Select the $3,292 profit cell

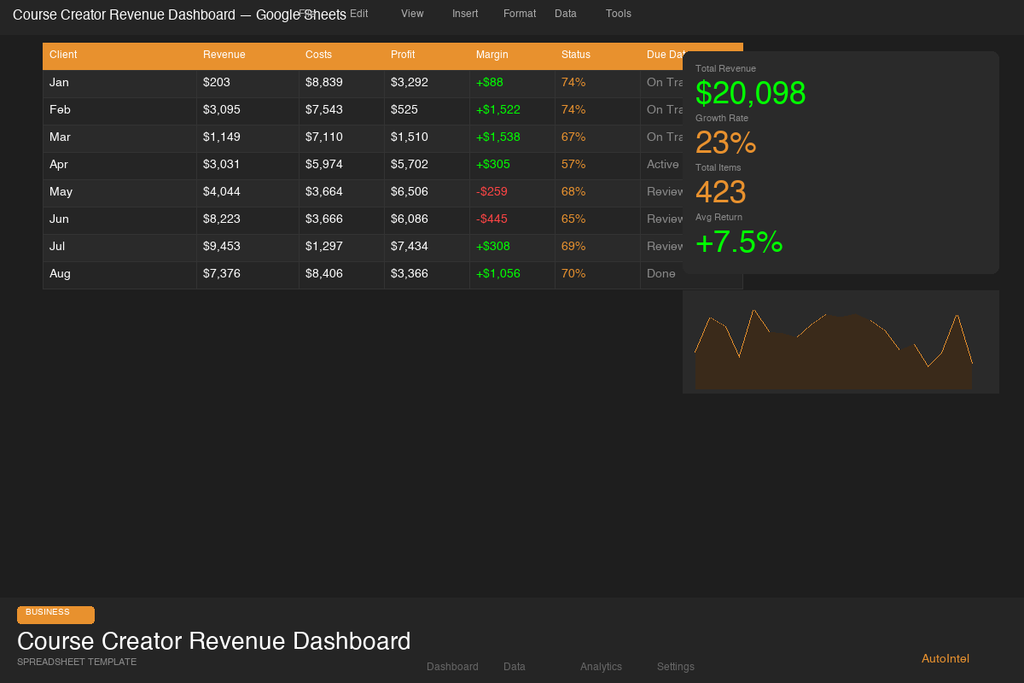click(427, 83)
